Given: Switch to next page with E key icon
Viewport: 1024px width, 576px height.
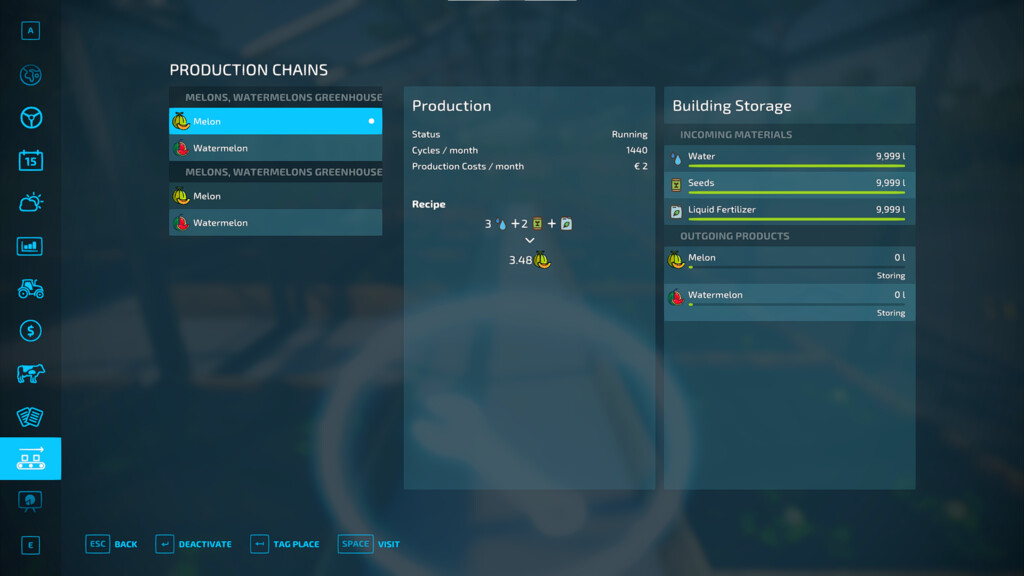Looking at the screenshot, I should point(30,545).
